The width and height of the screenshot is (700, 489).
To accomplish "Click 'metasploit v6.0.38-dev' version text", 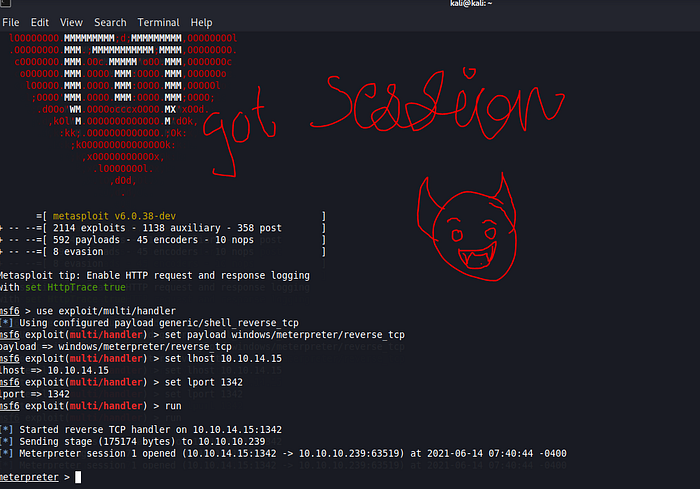I will pyautogui.click(x=114, y=216).
